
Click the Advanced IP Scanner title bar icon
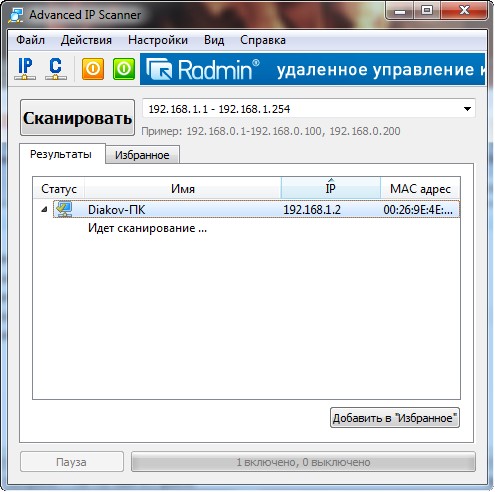tap(16, 15)
